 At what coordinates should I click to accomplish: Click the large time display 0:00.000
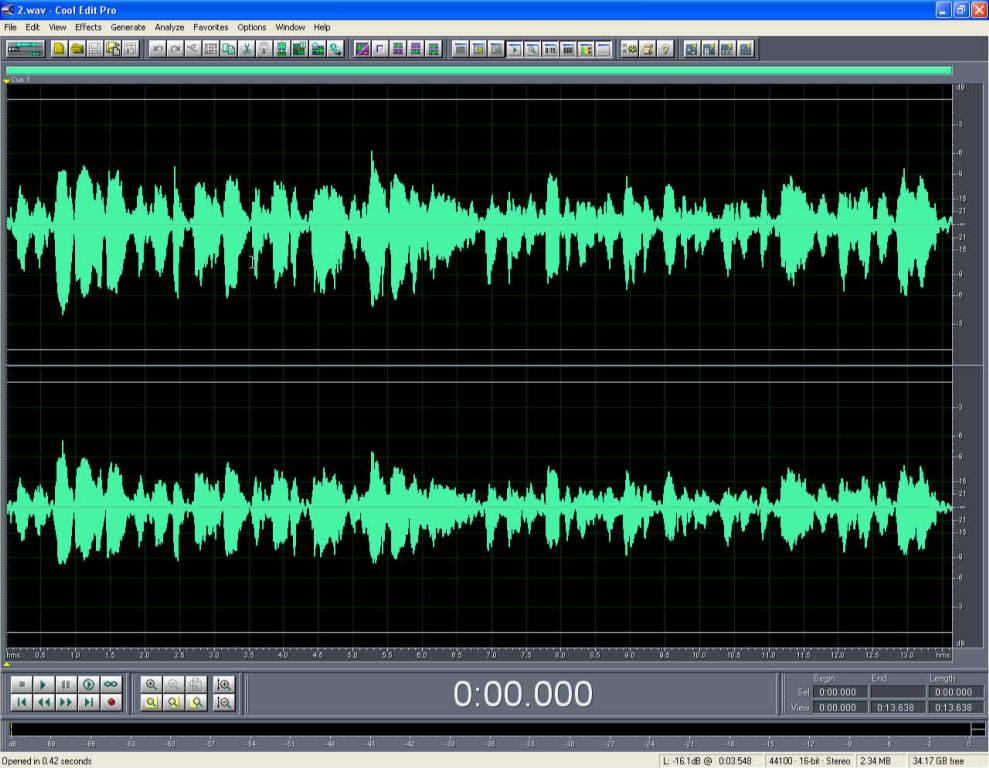pos(522,694)
